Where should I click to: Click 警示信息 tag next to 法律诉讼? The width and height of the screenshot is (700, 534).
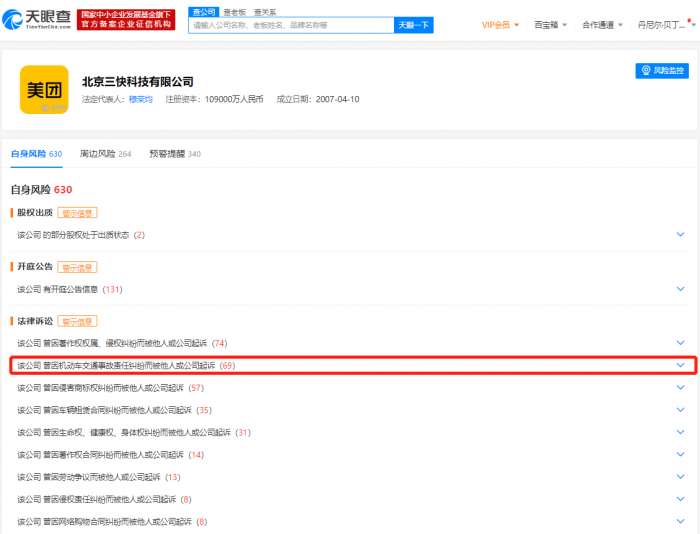[x=77, y=321]
